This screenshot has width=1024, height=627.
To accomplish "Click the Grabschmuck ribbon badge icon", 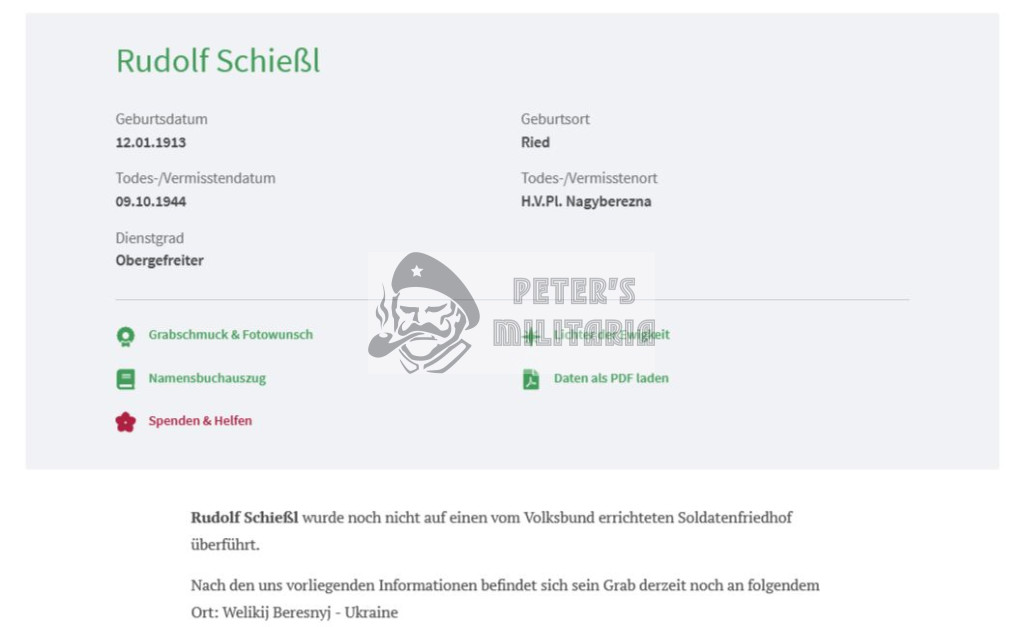I will (x=125, y=336).
